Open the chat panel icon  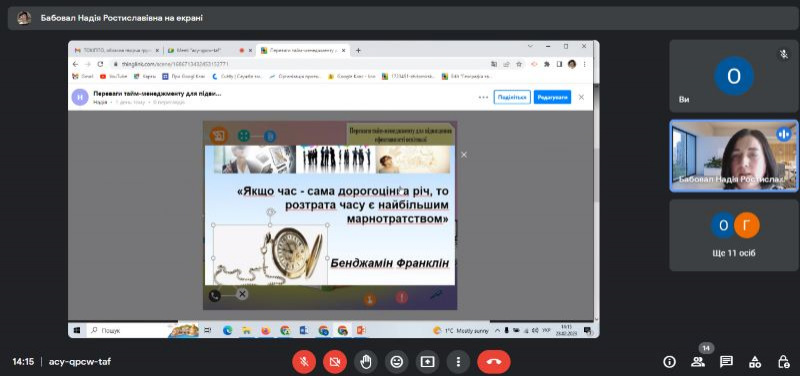click(726, 362)
